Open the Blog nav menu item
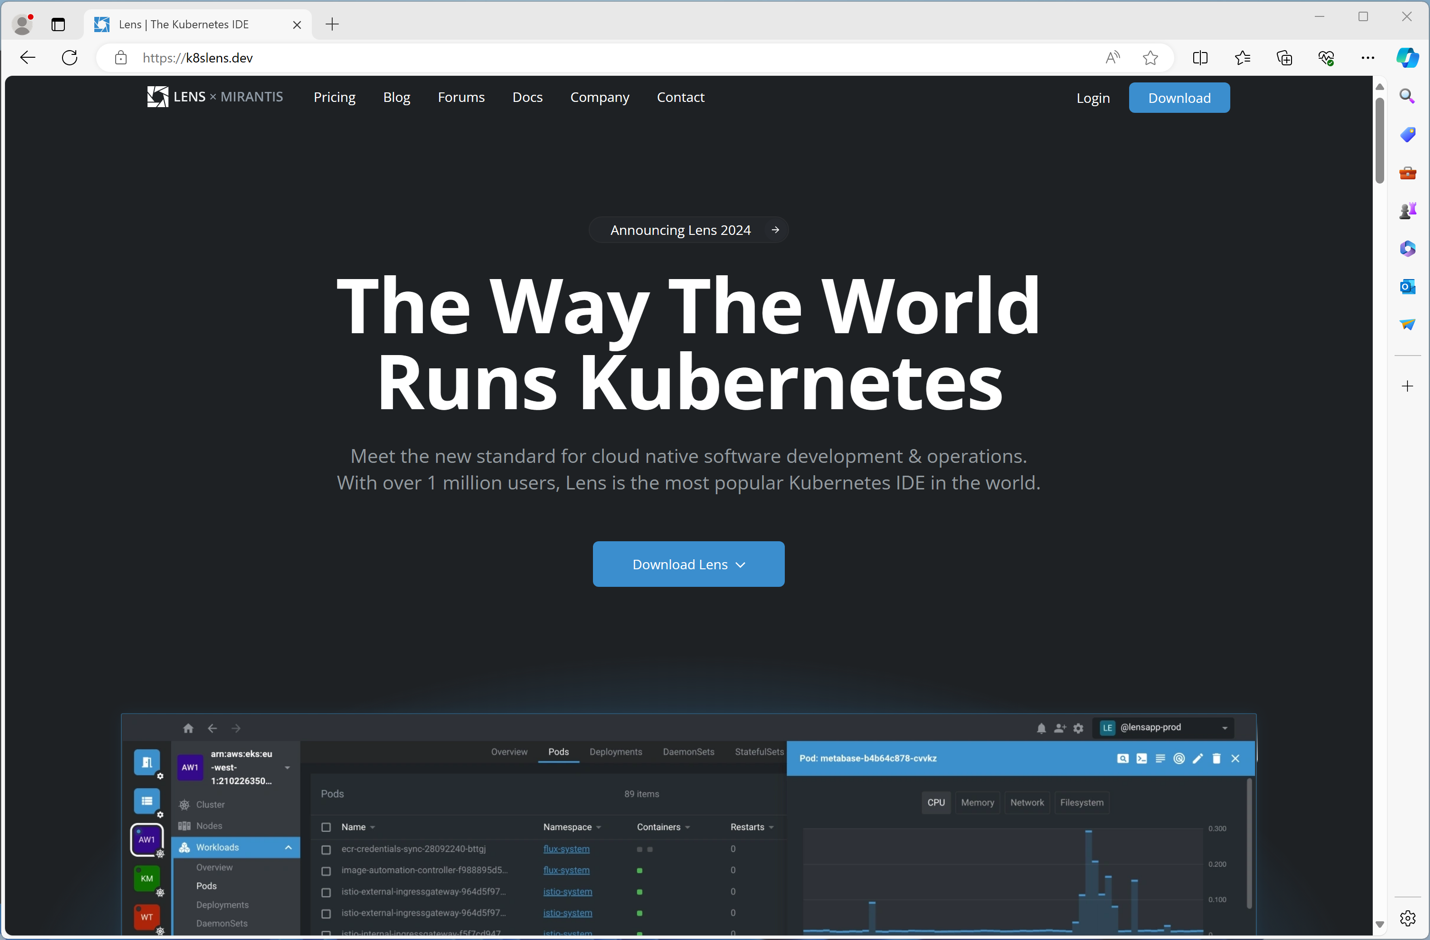This screenshot has width=1430, height=940. pos(397,97)
